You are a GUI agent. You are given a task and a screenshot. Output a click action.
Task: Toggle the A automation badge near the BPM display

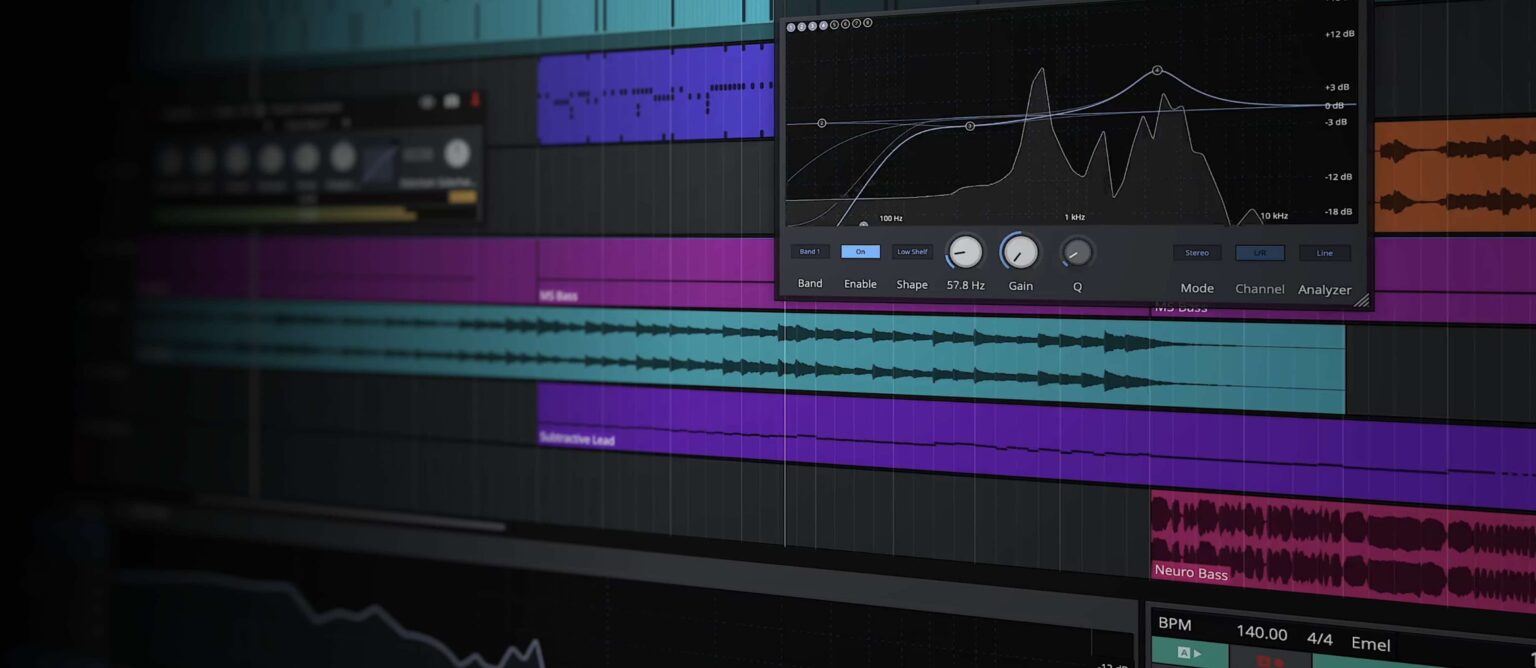(1184, 652)
